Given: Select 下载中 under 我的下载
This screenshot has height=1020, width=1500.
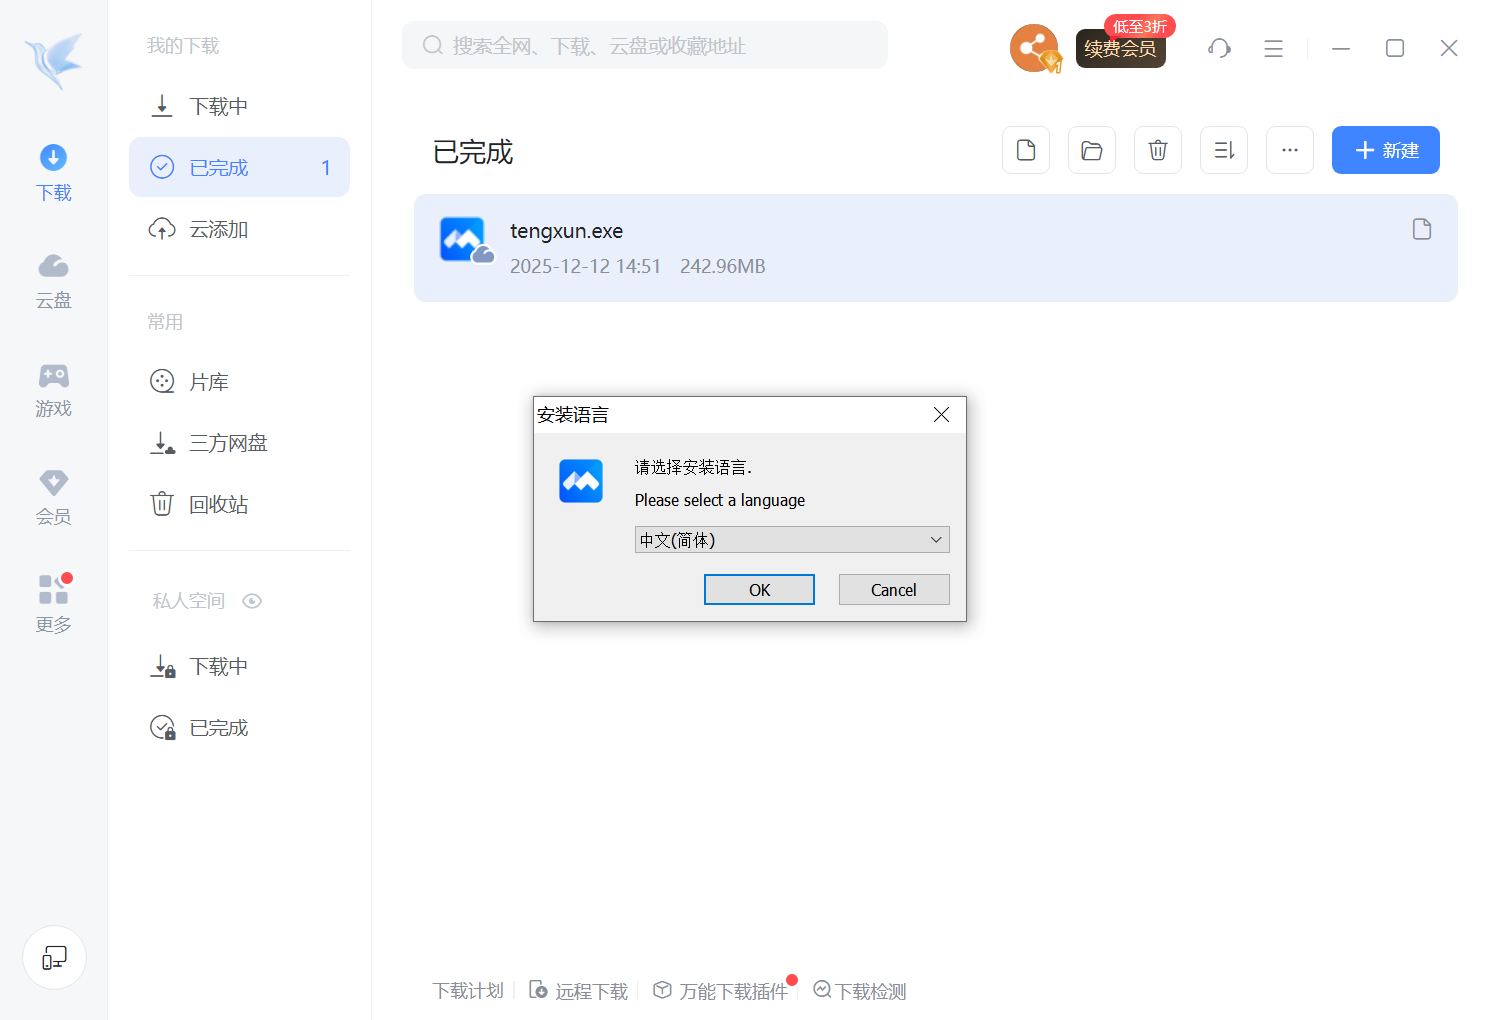Looking at the screenshot, I should (239, 106).
